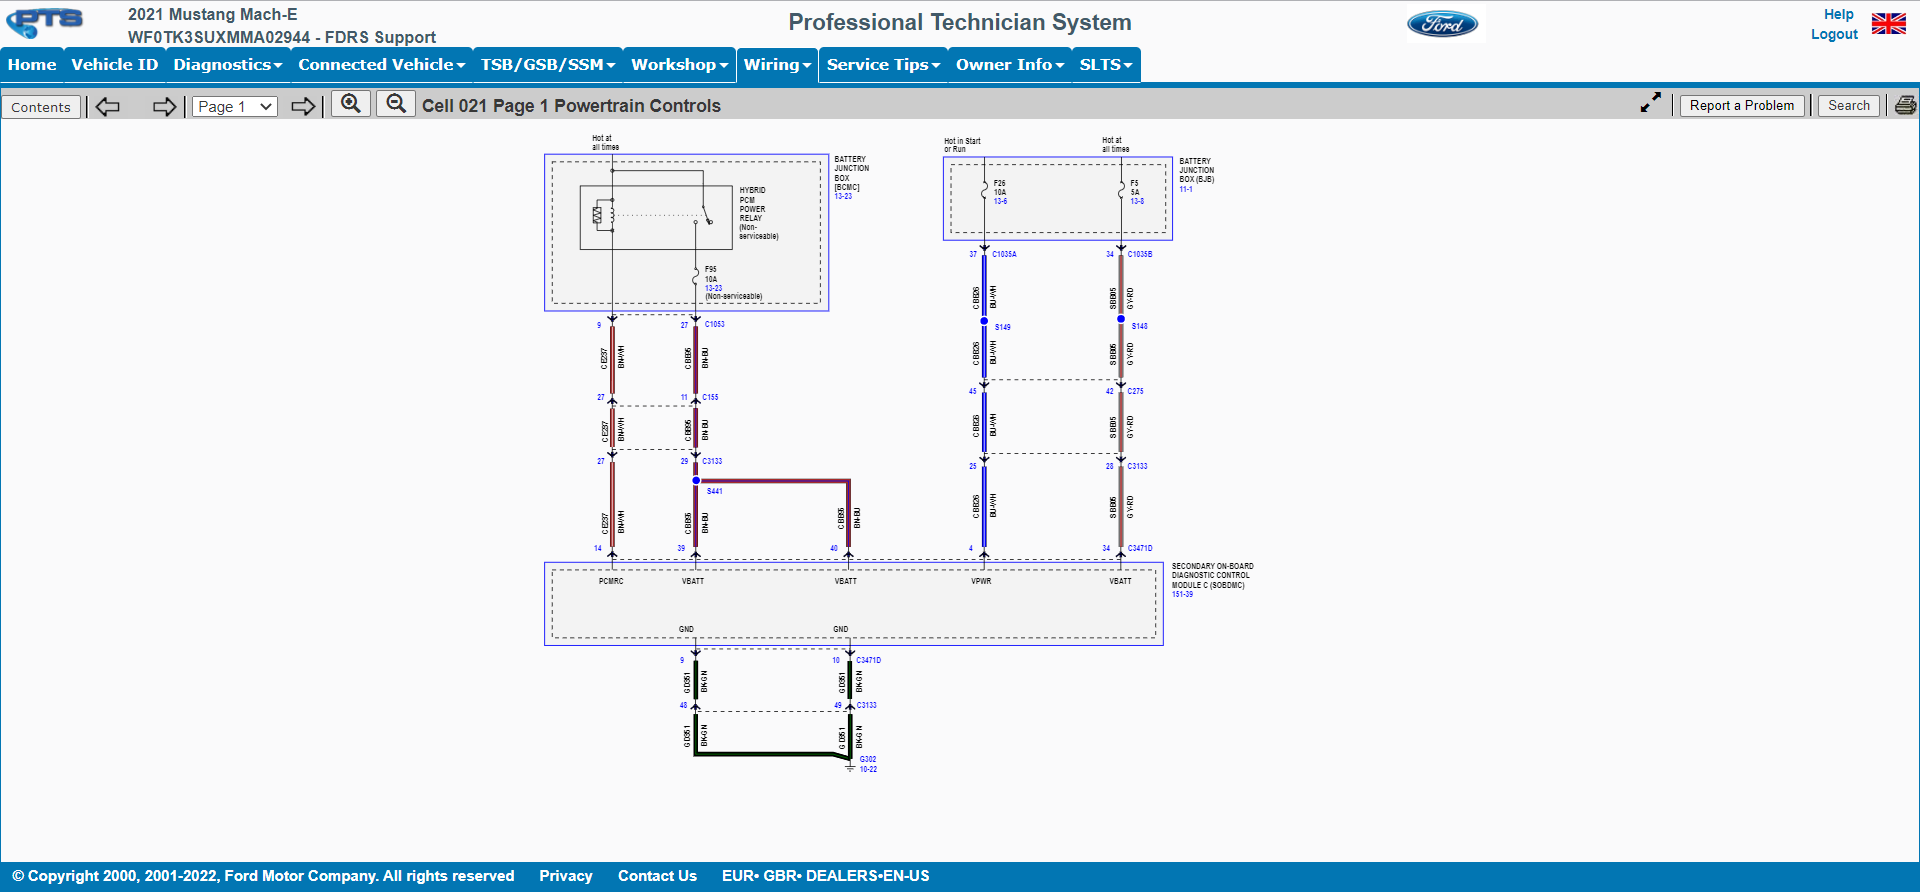Go to next page using right arrow
Viewport: 1920px width, 892px height.
(303, 106)
